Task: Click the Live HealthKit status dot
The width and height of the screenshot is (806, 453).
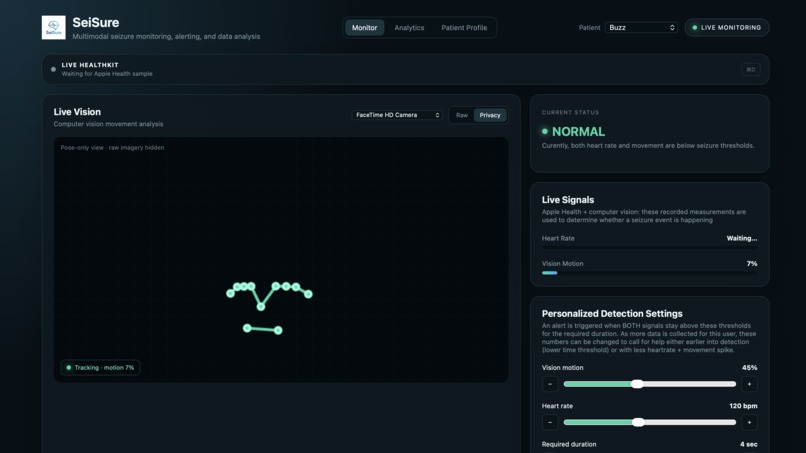Action: (x=53, y=69)
